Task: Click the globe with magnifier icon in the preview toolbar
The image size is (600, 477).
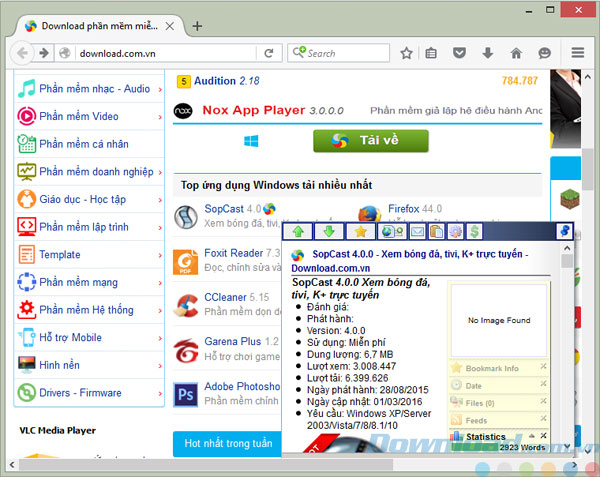Action: 392,231
